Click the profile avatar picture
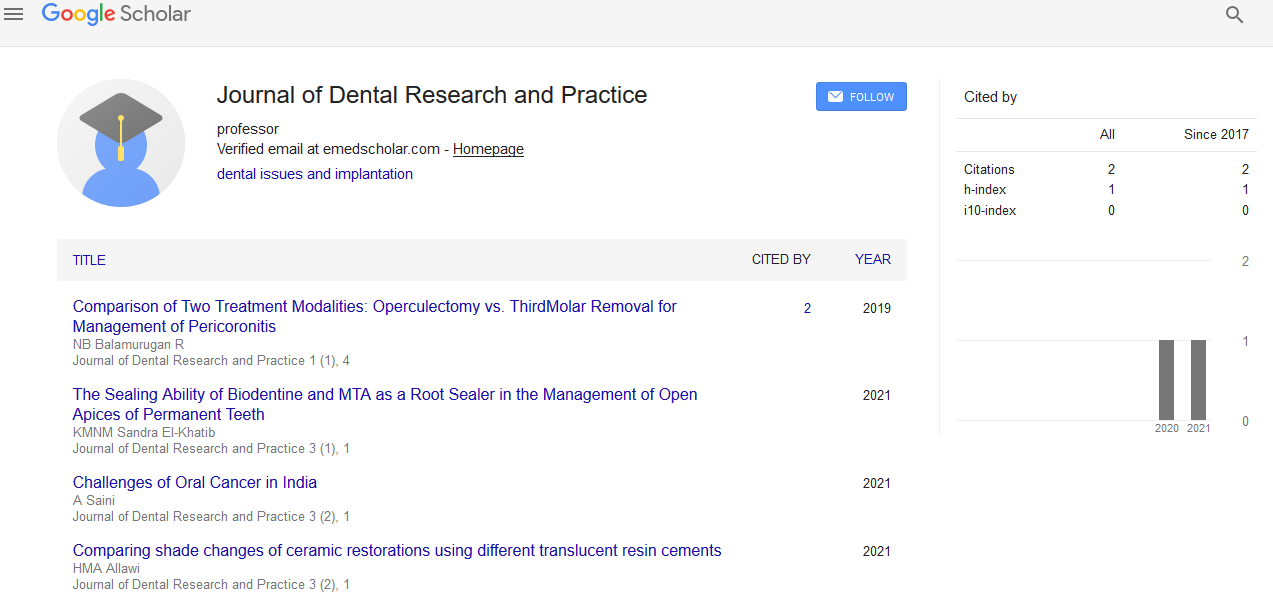The height and width of the screenshot is (602, 1273). [121, 143]
